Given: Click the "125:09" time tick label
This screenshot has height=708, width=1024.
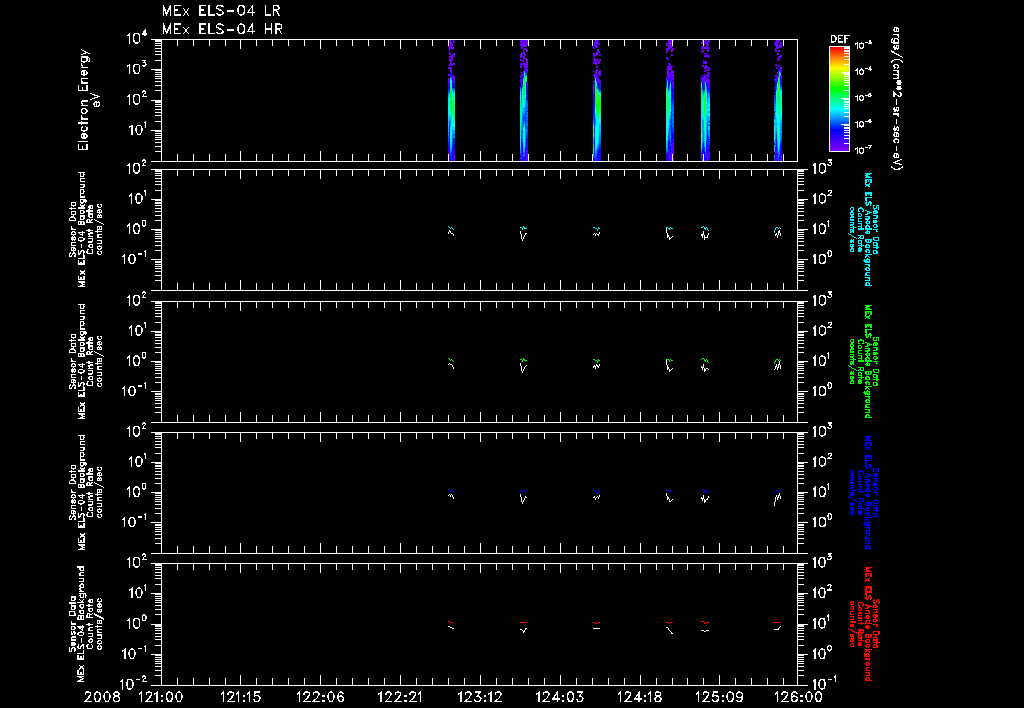Looking at the screenshot, I should (x=718, y=697).
